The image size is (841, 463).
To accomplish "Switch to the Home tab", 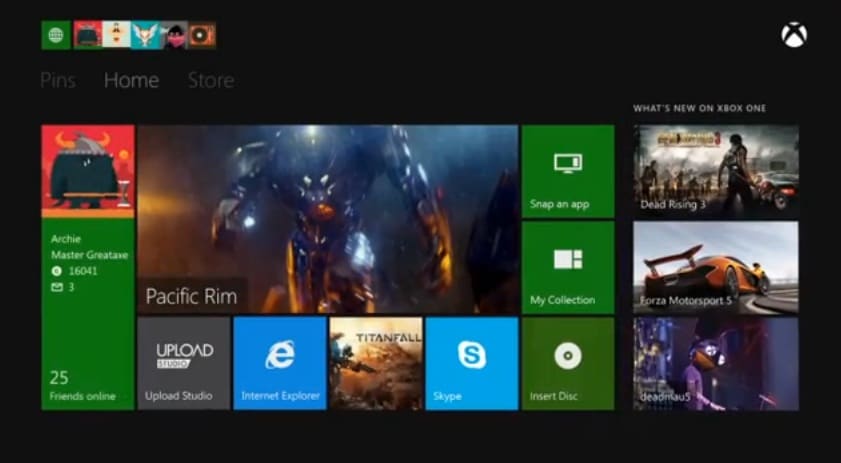I will 131,80.
